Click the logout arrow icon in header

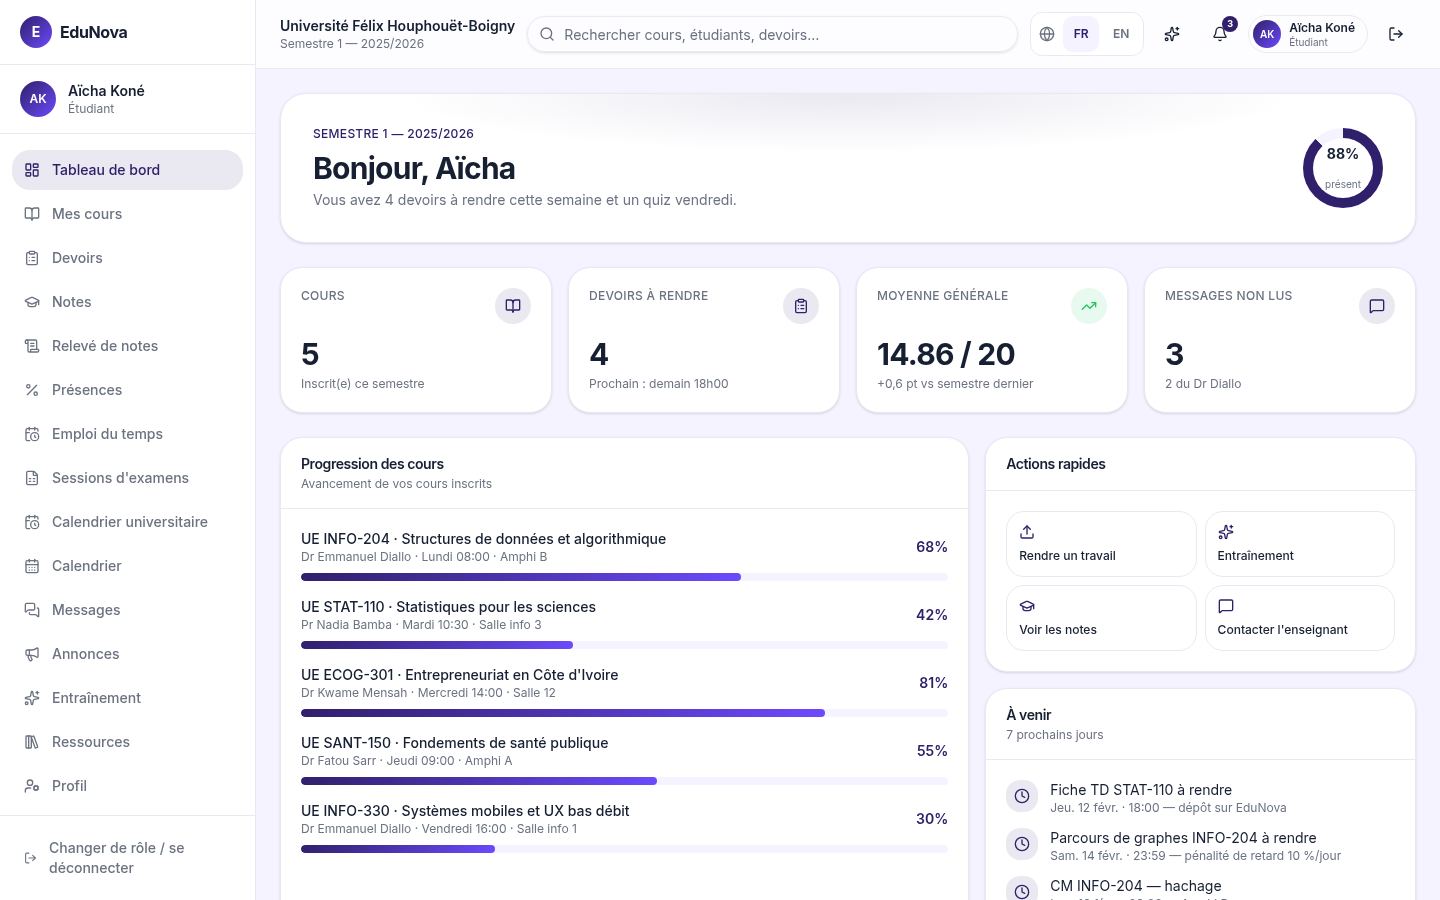point(1396,34)
